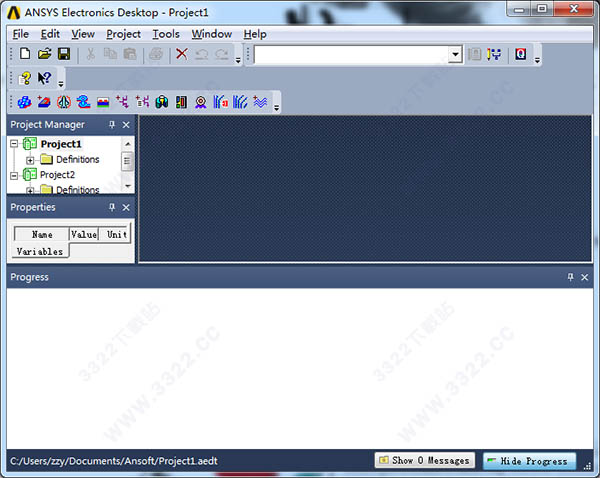600x478 pixels.
Task: Click the Project Manager scrollbar up arrow
Action: [128, 144]
